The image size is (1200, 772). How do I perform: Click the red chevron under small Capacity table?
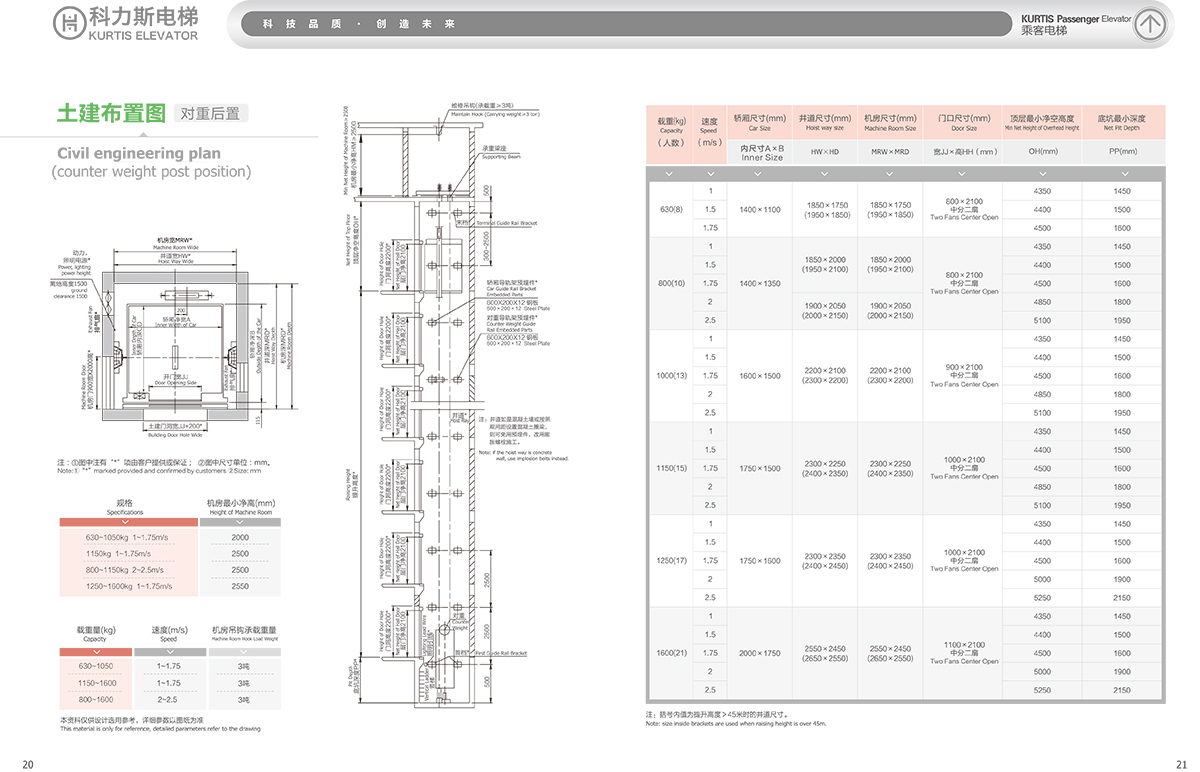96,651
